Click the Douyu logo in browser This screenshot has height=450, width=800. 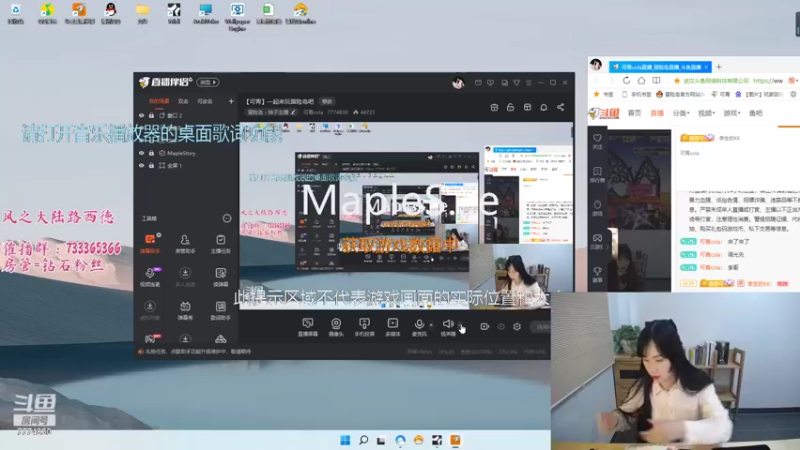click(605, 113)
